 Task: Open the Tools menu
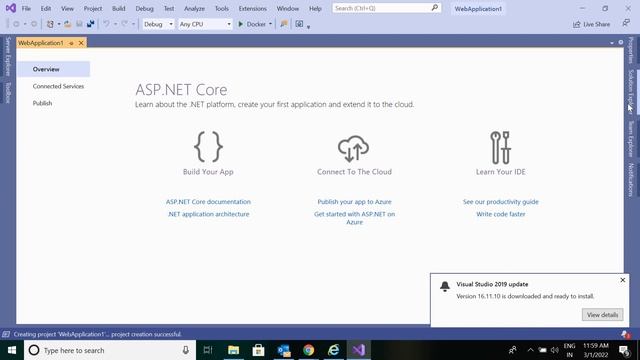[222, 8]
